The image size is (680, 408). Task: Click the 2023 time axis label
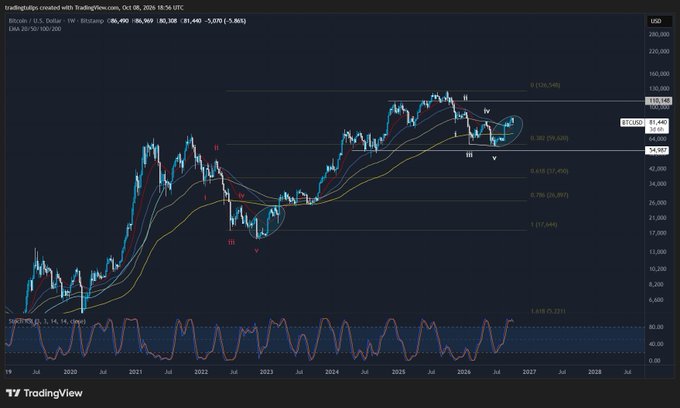click(266, 372)
